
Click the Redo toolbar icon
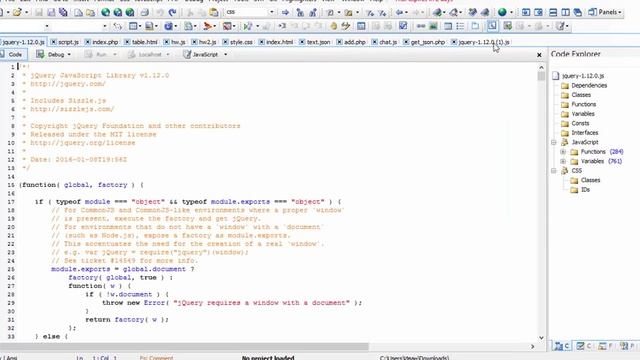172,12
